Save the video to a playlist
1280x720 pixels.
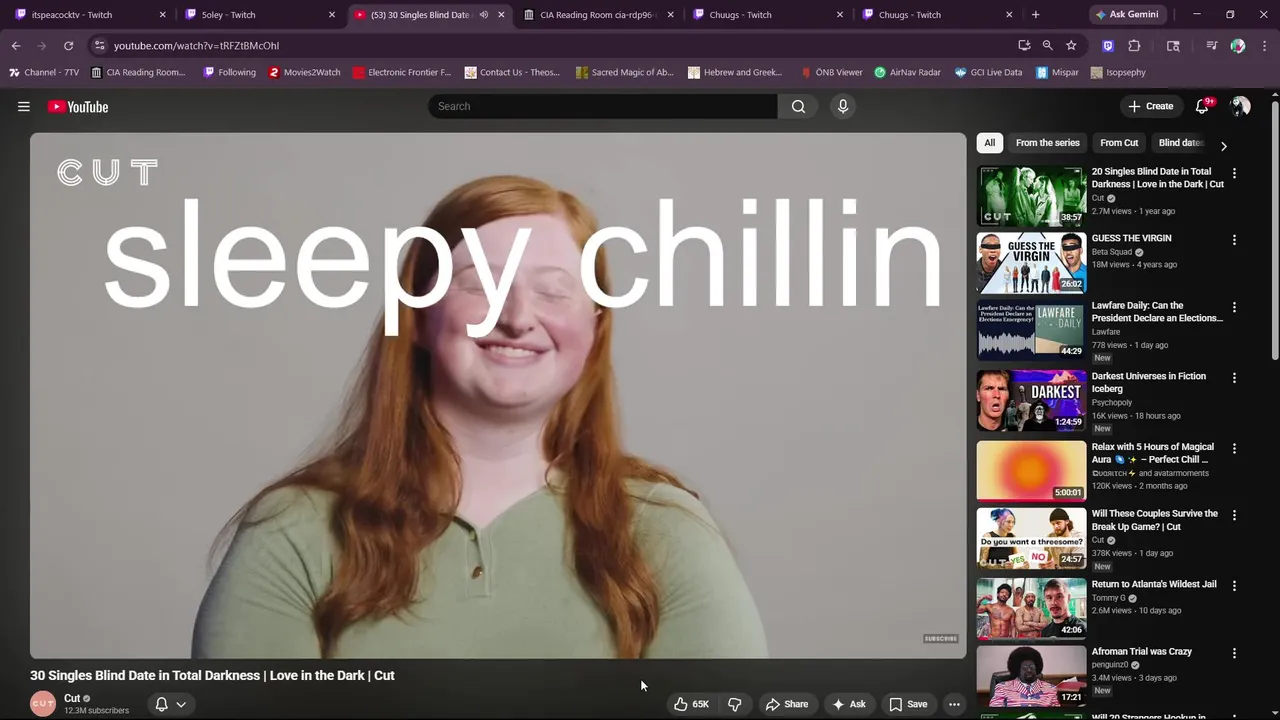(x=908, y=704)
